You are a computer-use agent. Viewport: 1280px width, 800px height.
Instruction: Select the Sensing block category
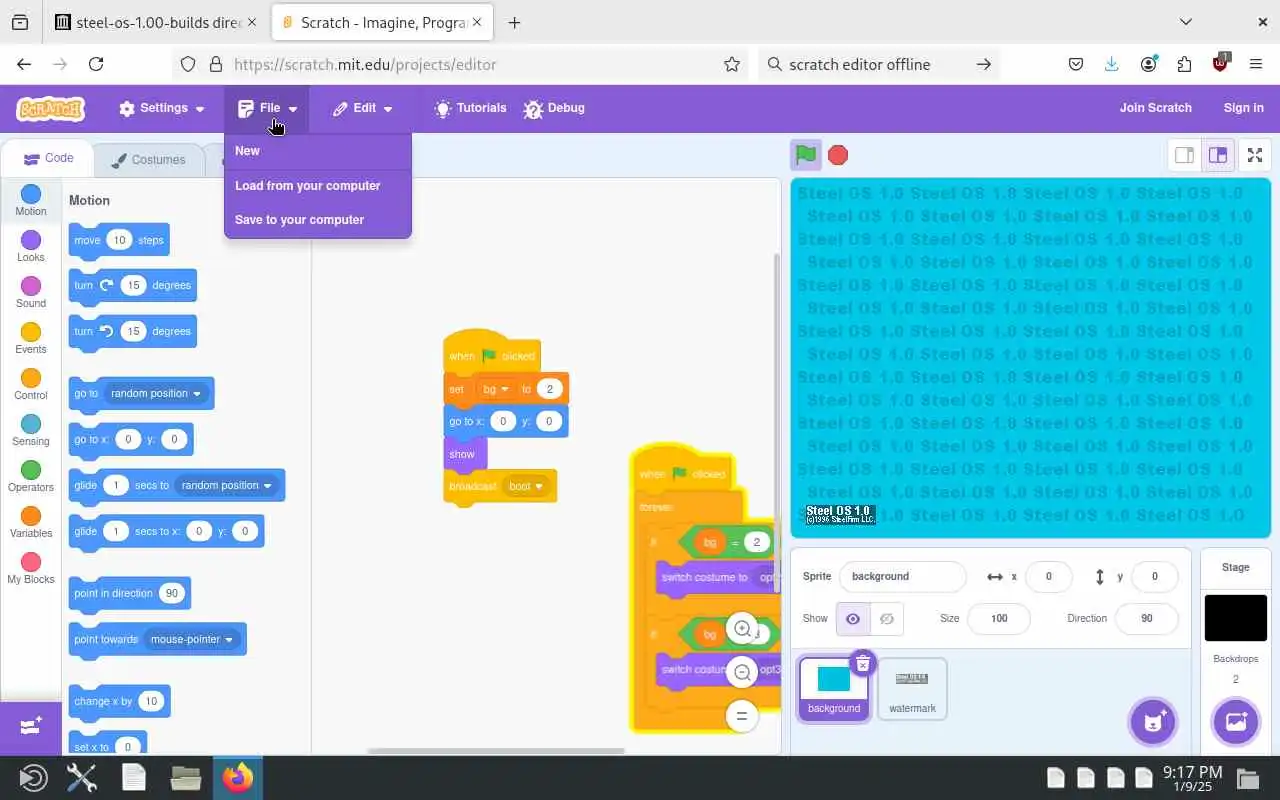click(x=31, y=430)
